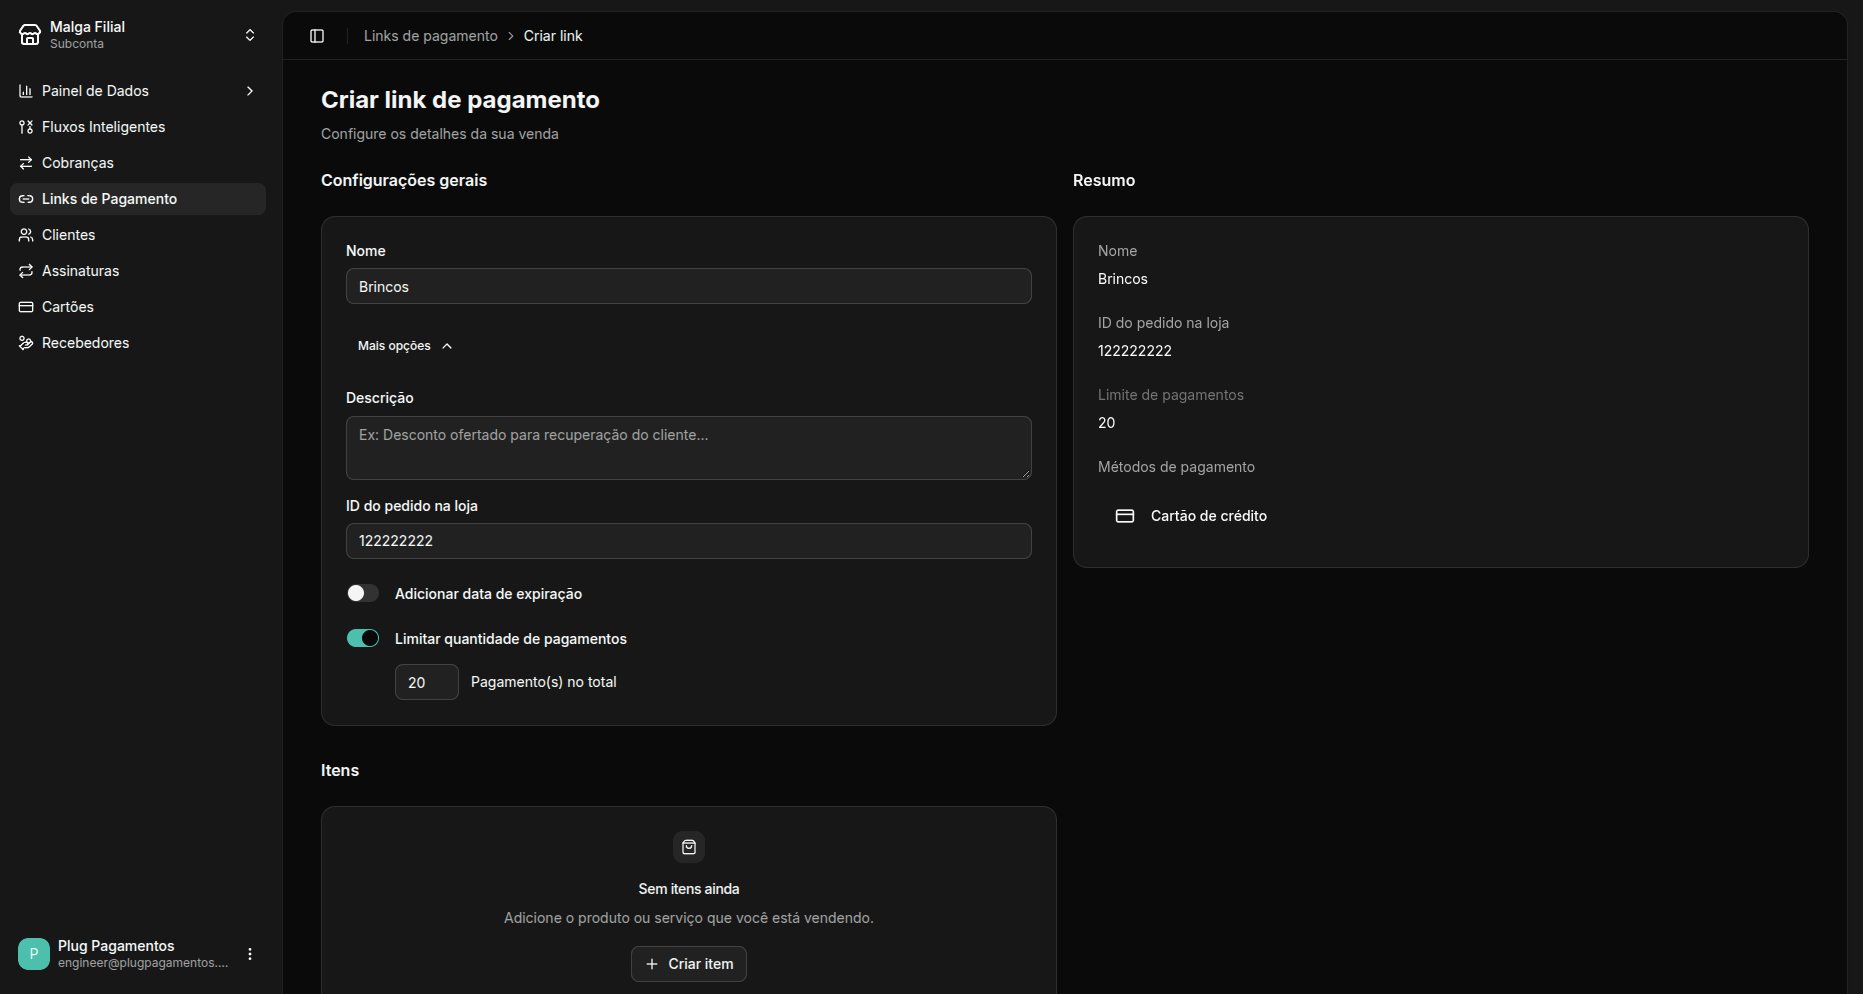
Task: Click the shopping bag icon in Itens
Action: [x=689, y=847]
